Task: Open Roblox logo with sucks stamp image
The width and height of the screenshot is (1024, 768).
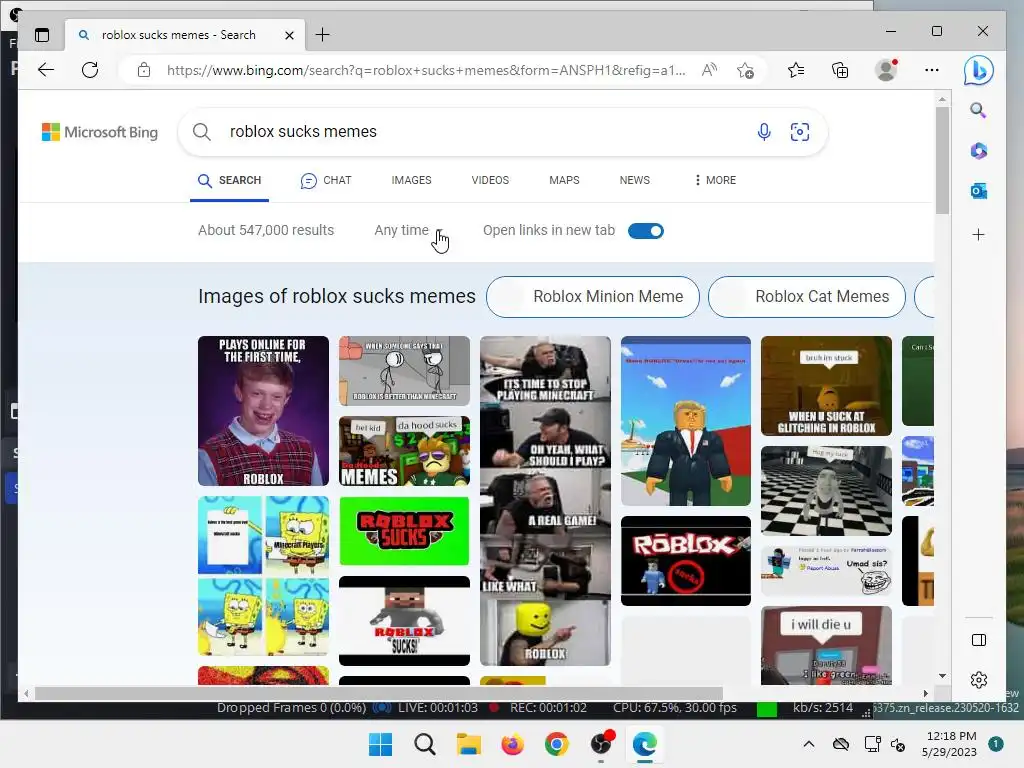Action: click(686, 561)
